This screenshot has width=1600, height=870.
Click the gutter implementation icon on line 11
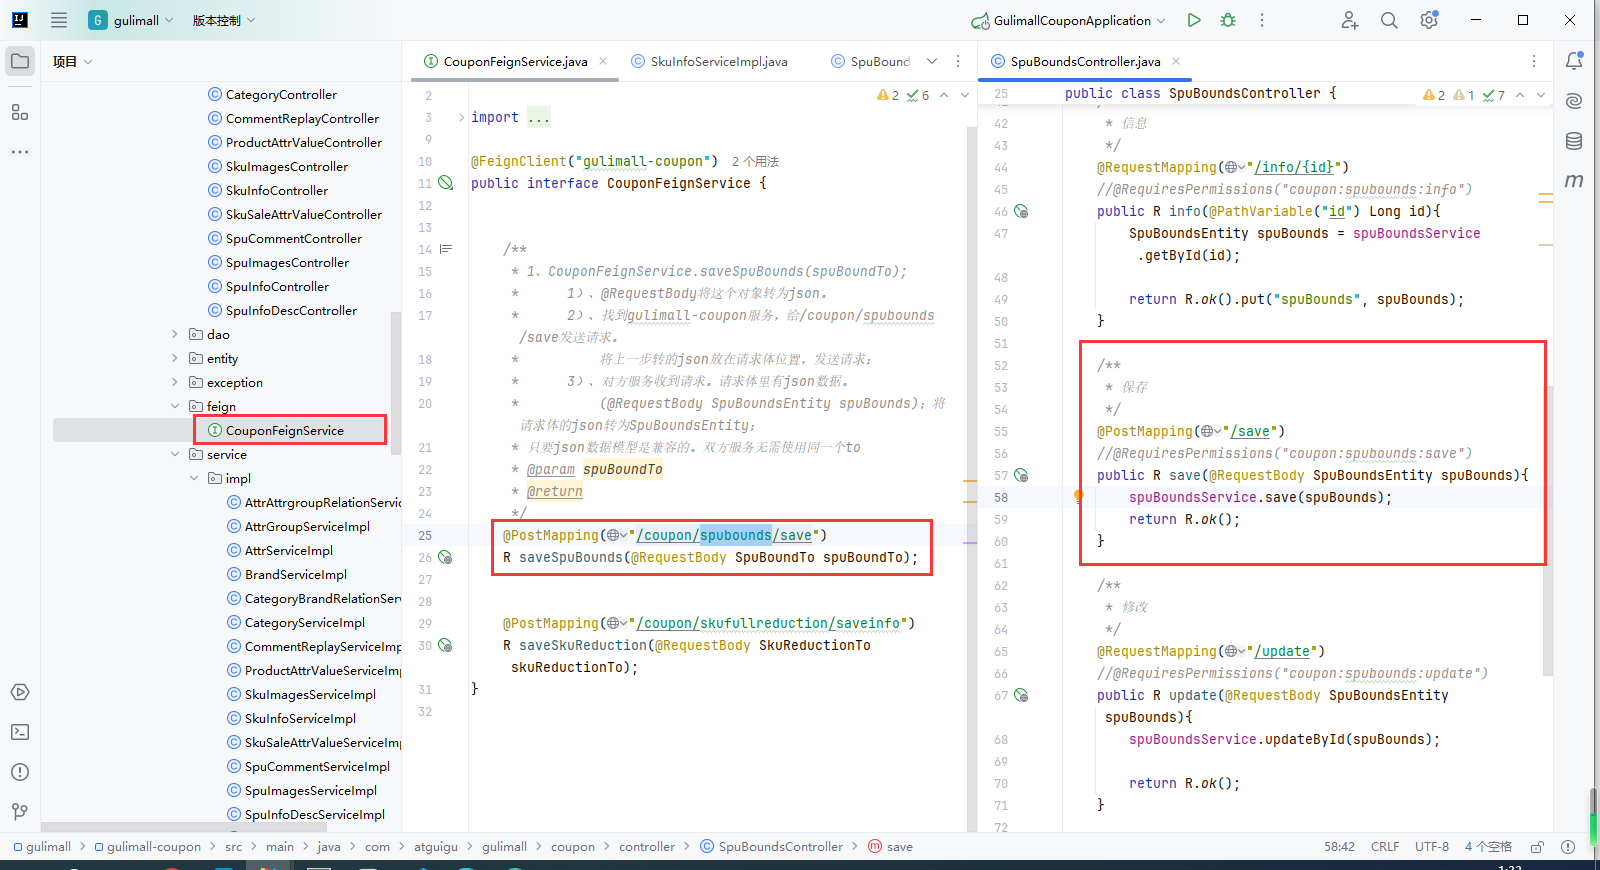tap(446, 183)
